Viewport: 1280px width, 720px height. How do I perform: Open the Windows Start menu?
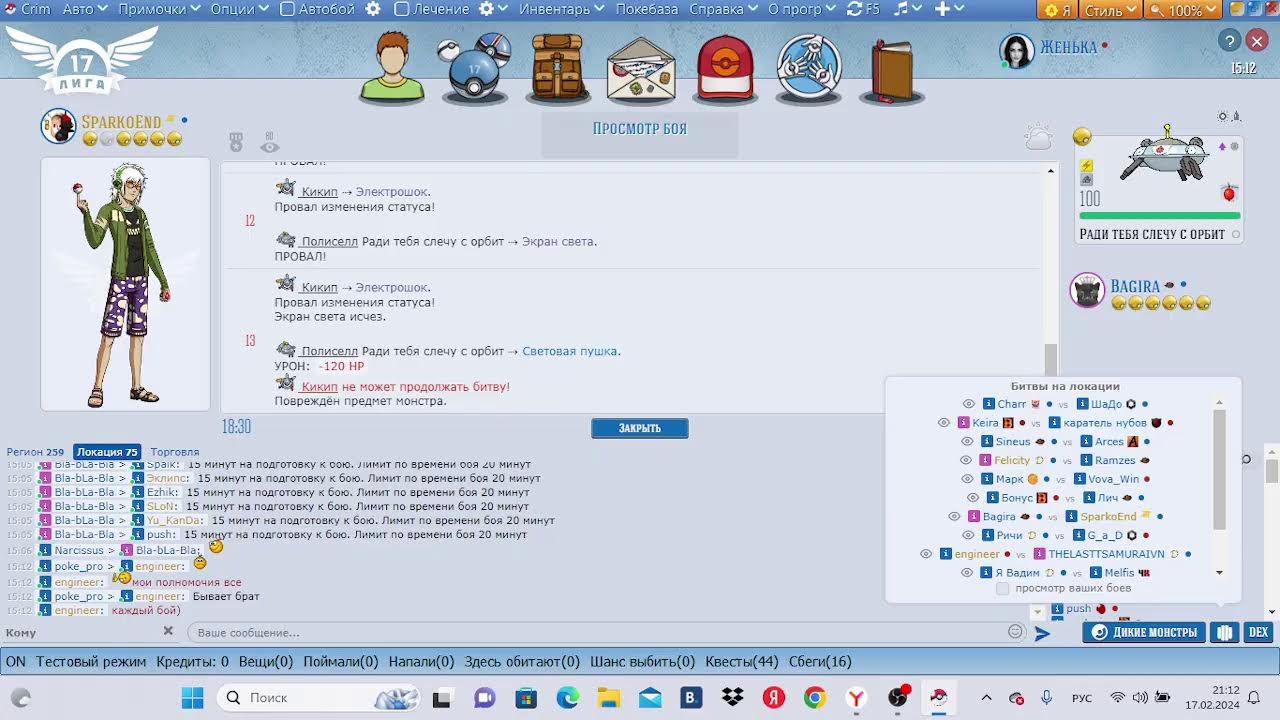click(x=192, y=697)
